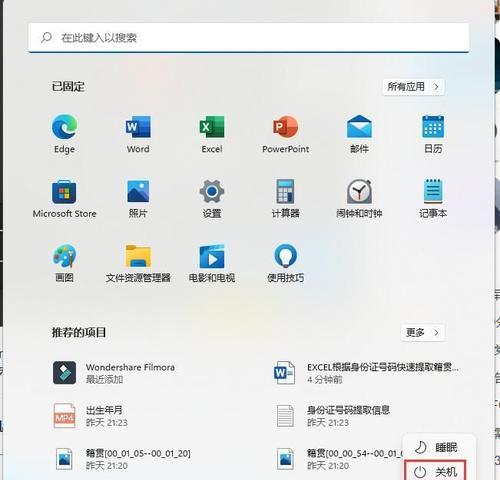Image resolution: width=500 pixels, height=480 pixels.
Task: Launch PowerPoint from the pinned list
Action: pyautogui.click(x=285, y=127)
